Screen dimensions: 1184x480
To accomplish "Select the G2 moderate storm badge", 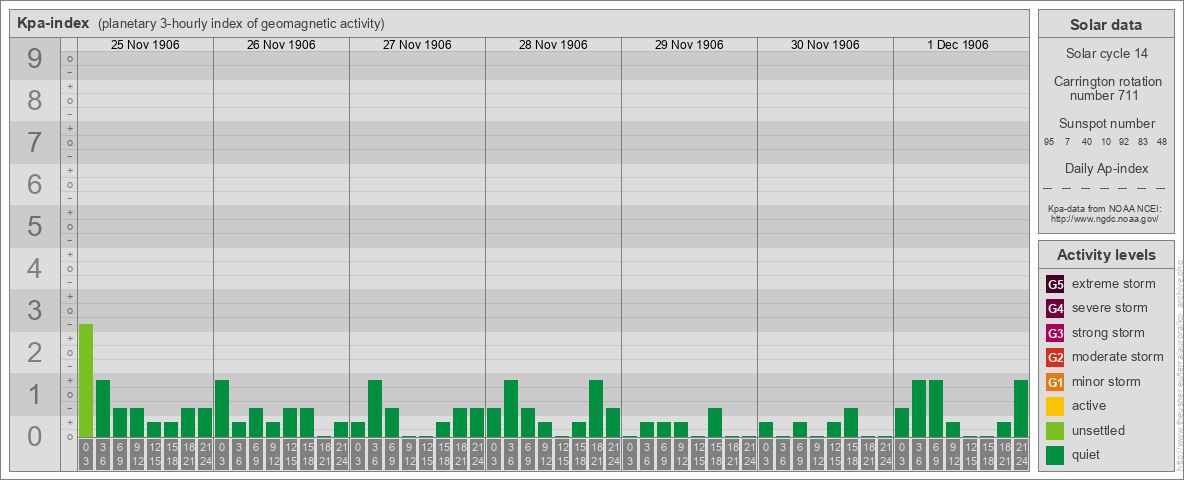I will coord(1055,357).
